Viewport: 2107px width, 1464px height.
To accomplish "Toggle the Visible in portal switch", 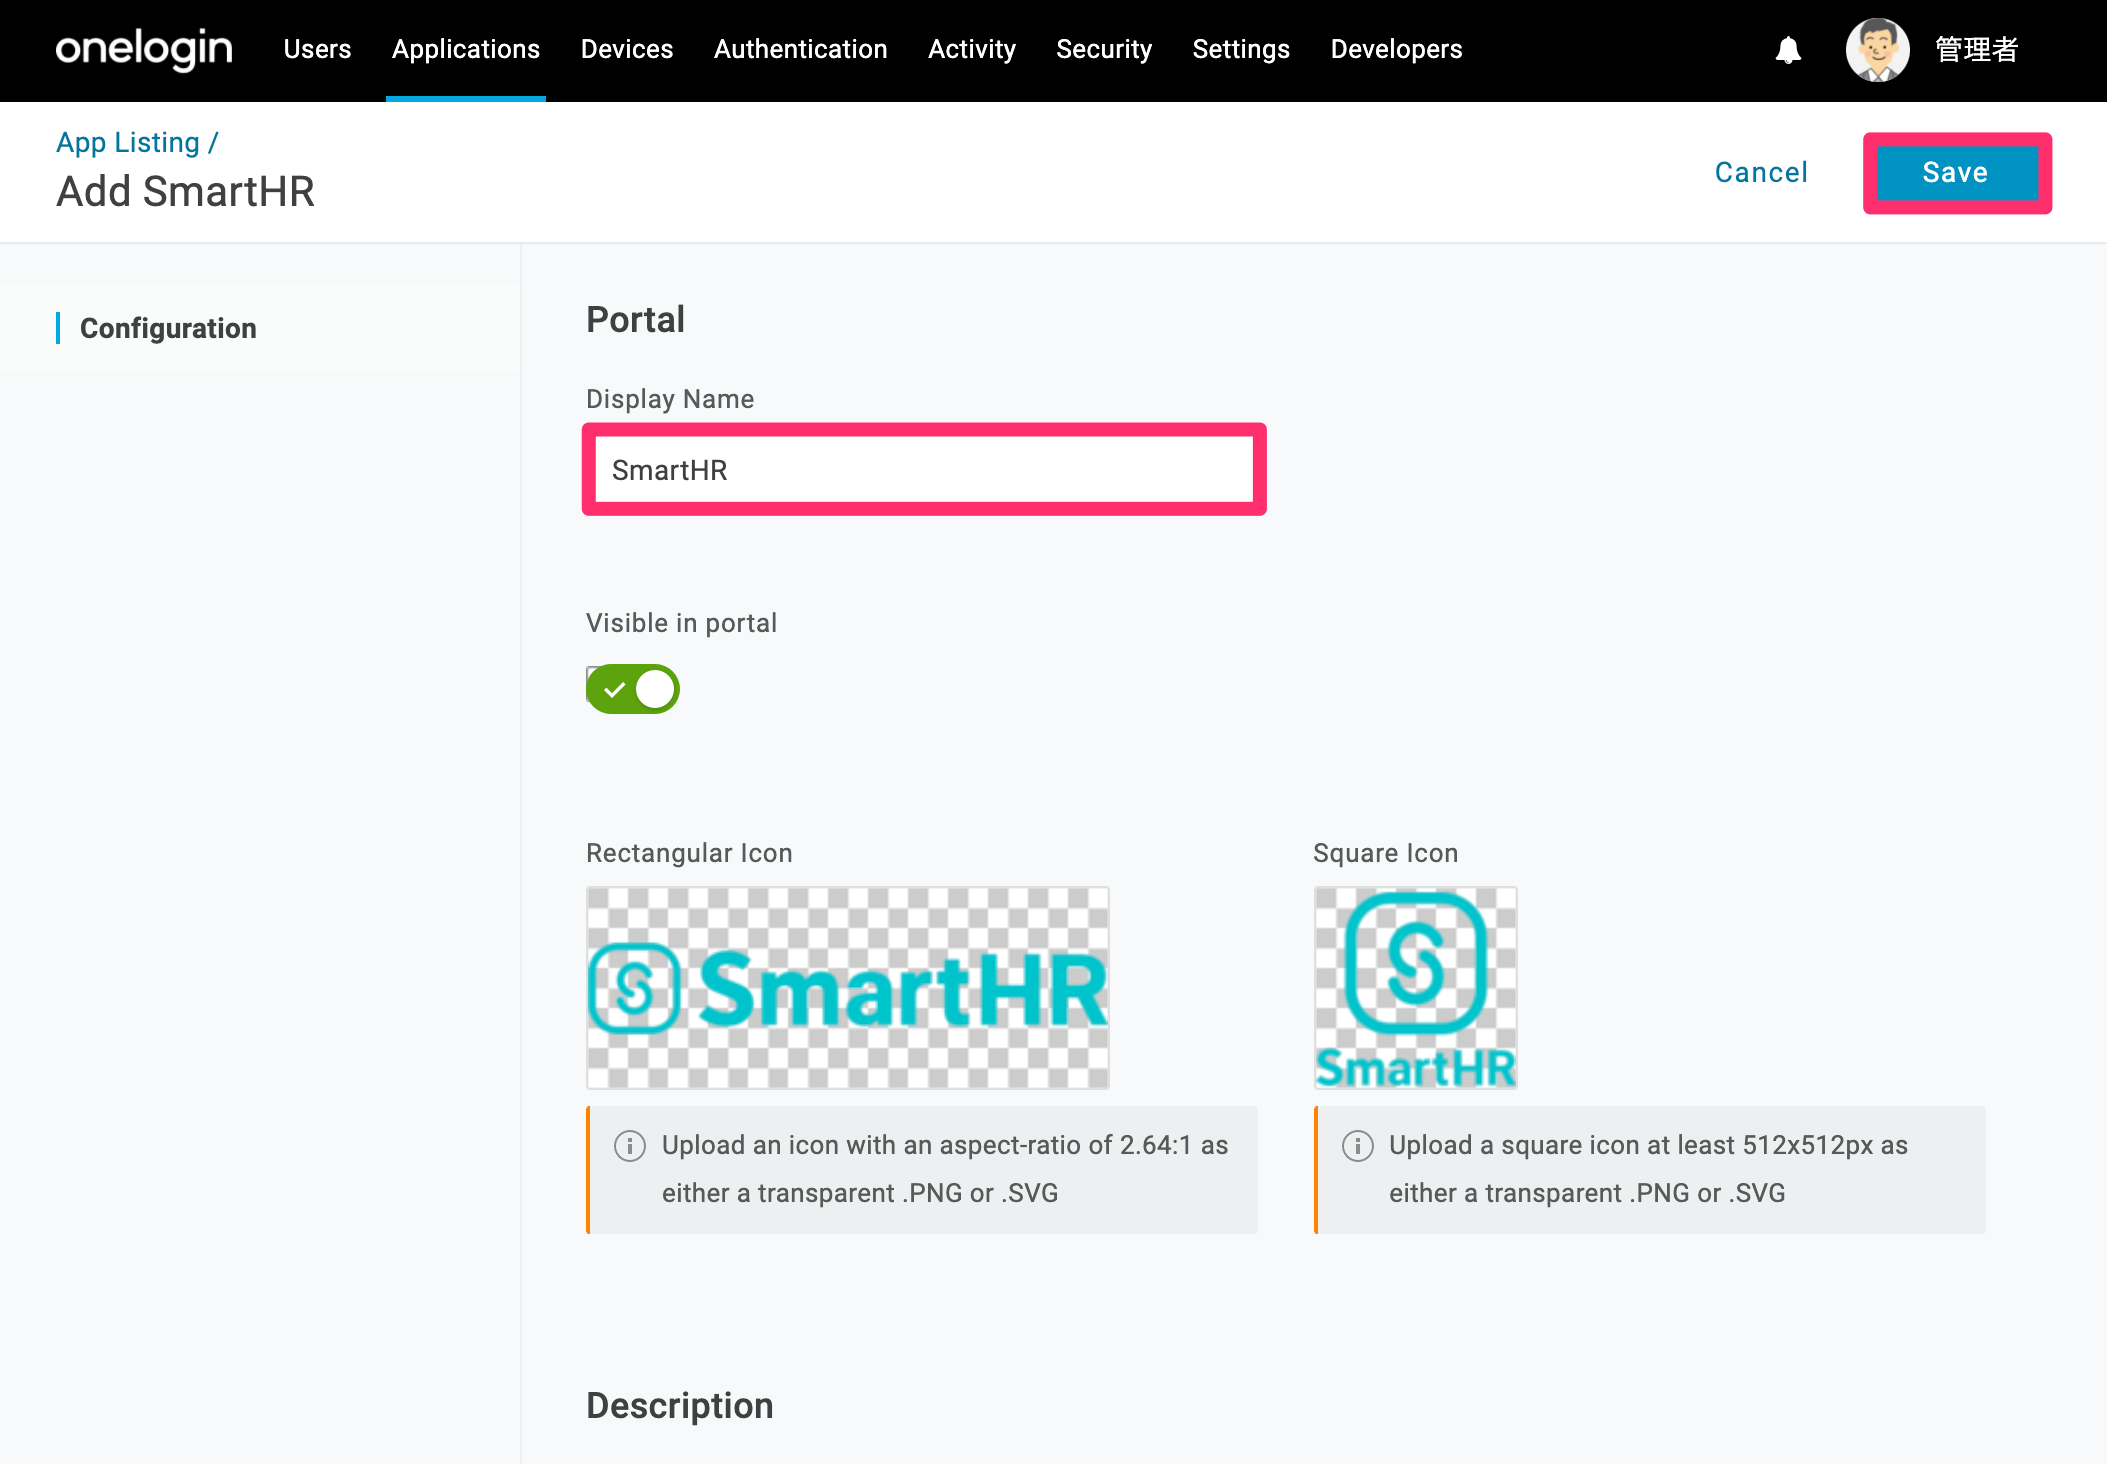I will [x=632, y=689].
